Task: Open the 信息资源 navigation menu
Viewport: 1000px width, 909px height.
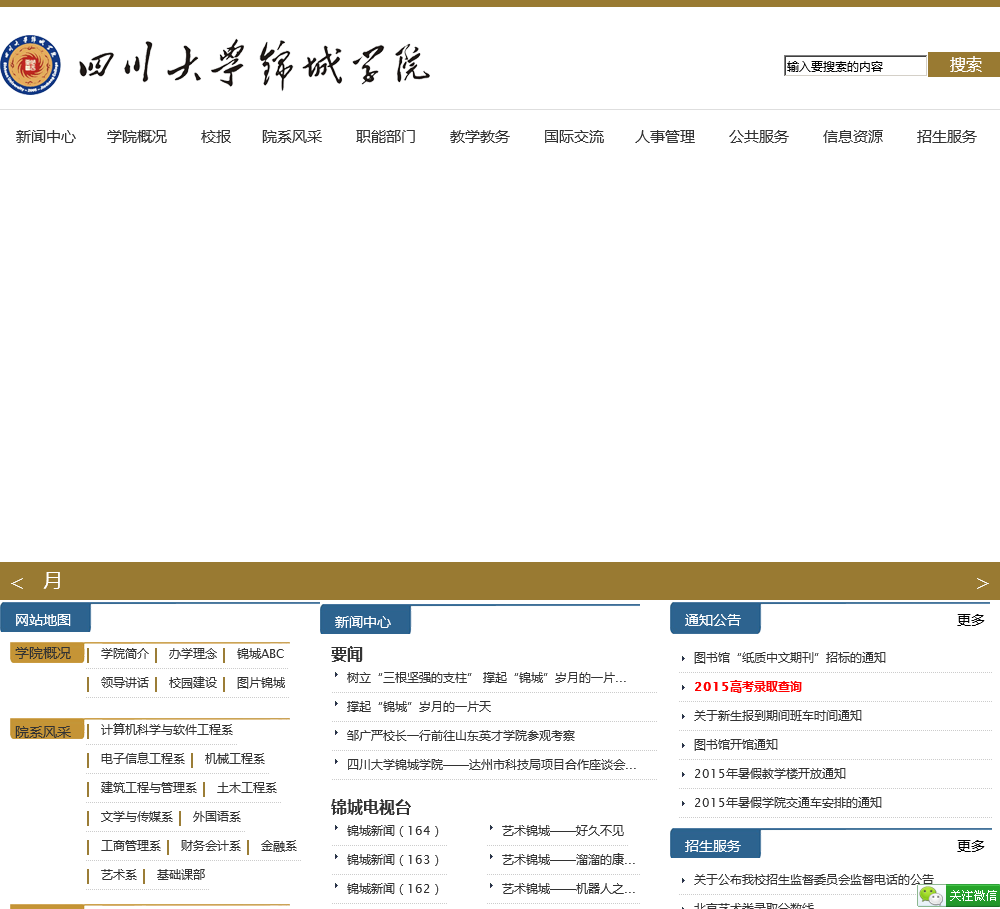Action: pos(853,137)
